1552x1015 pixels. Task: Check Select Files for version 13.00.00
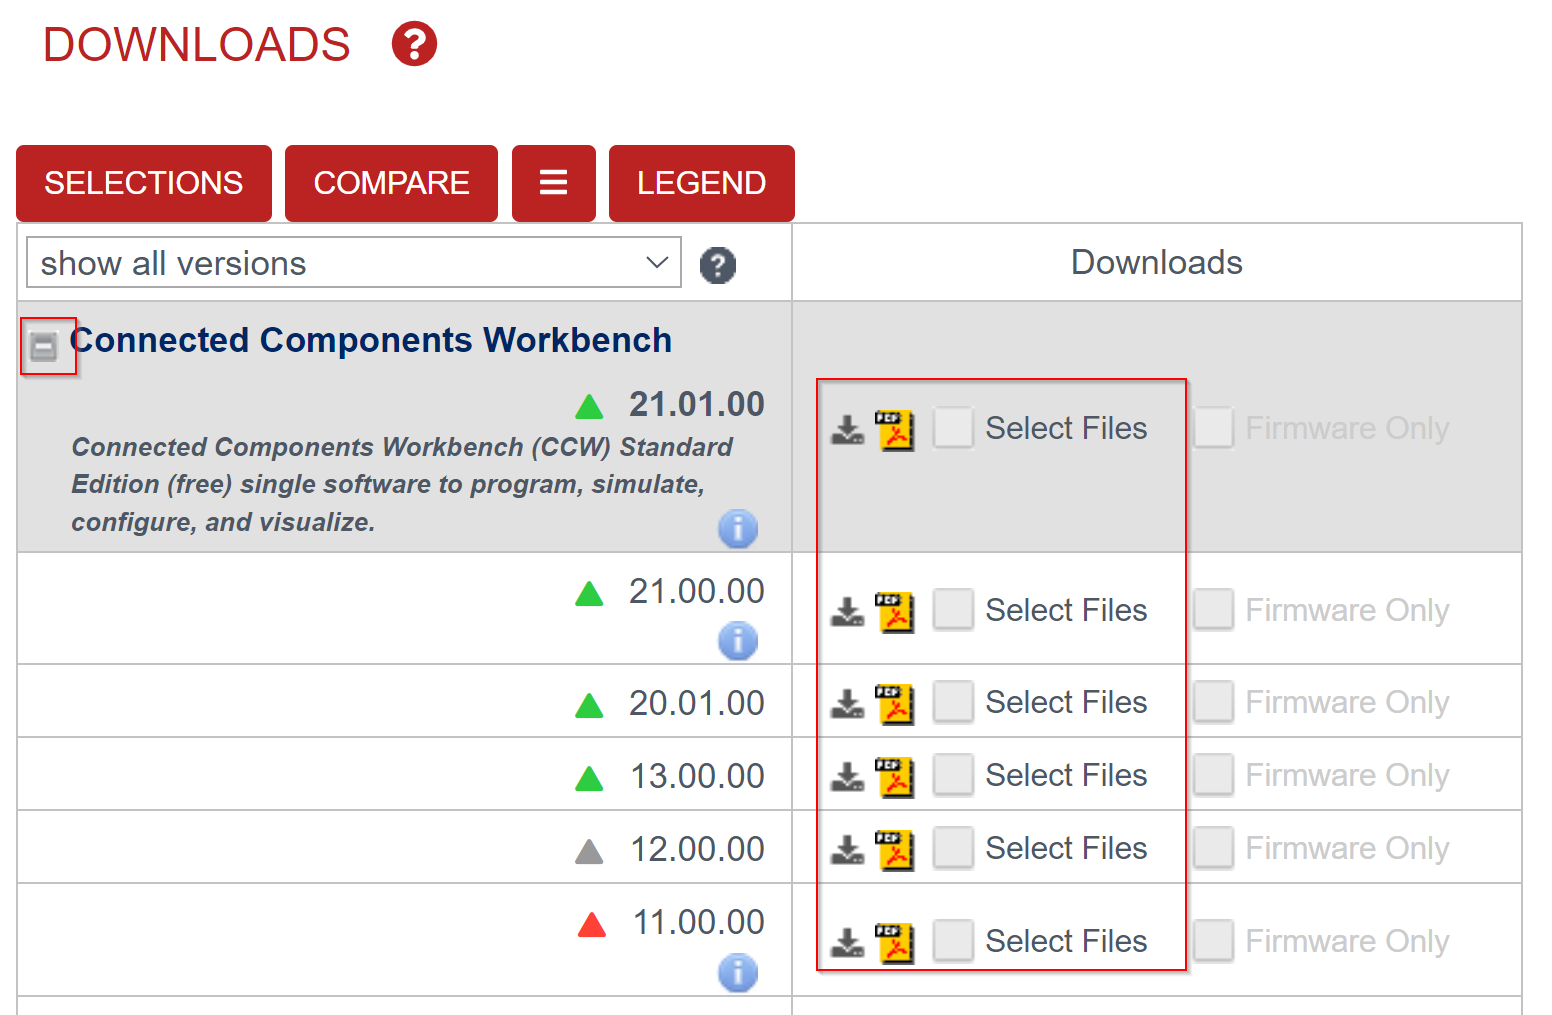tap(953, 775)
